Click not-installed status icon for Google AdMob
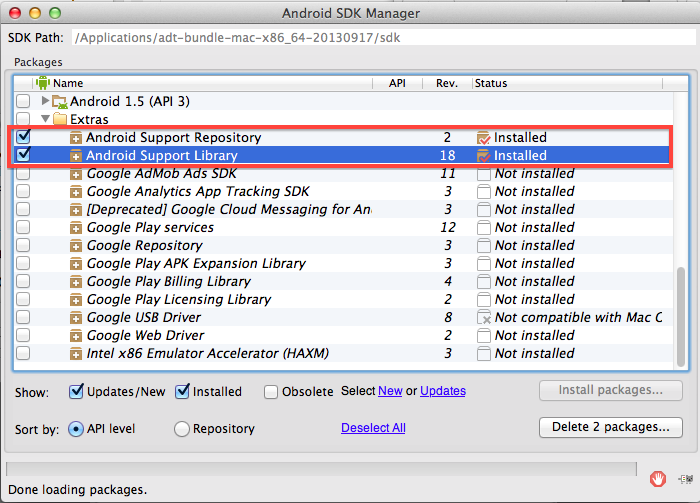This screenshot has width=700, height=503. (483, 174)
